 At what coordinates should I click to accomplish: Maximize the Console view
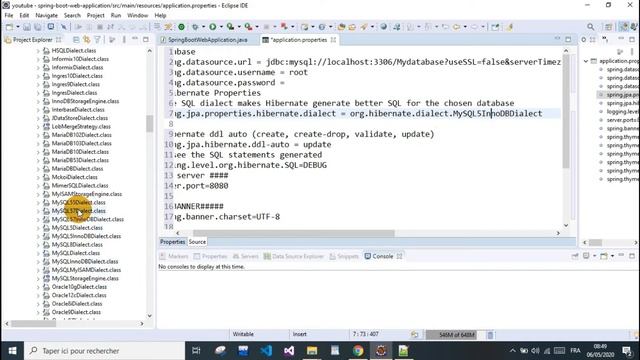(x=632, y=256)
